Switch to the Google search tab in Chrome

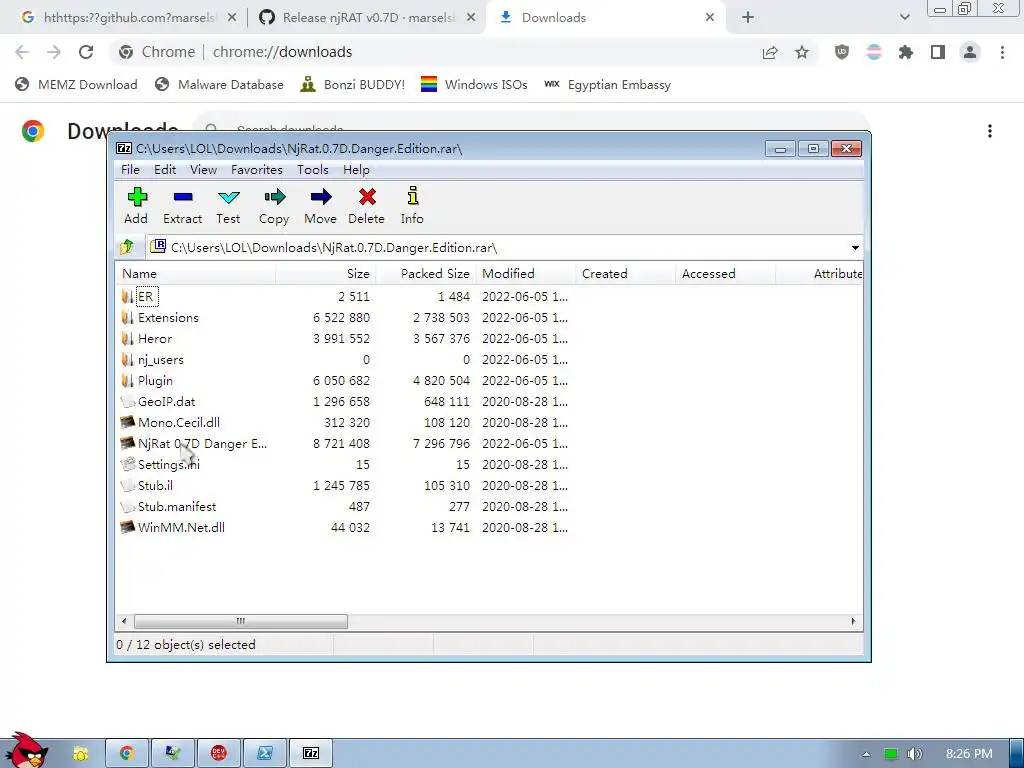pos(129,18)
